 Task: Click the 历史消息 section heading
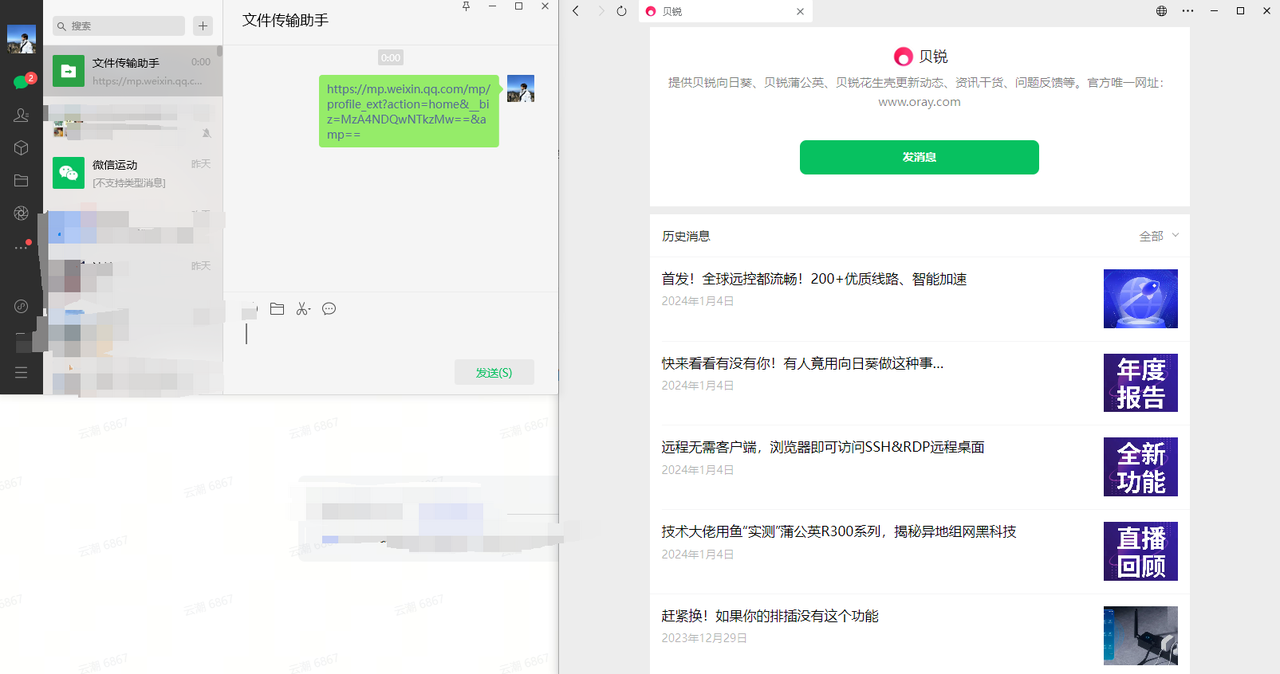click(x=686, y=236)
